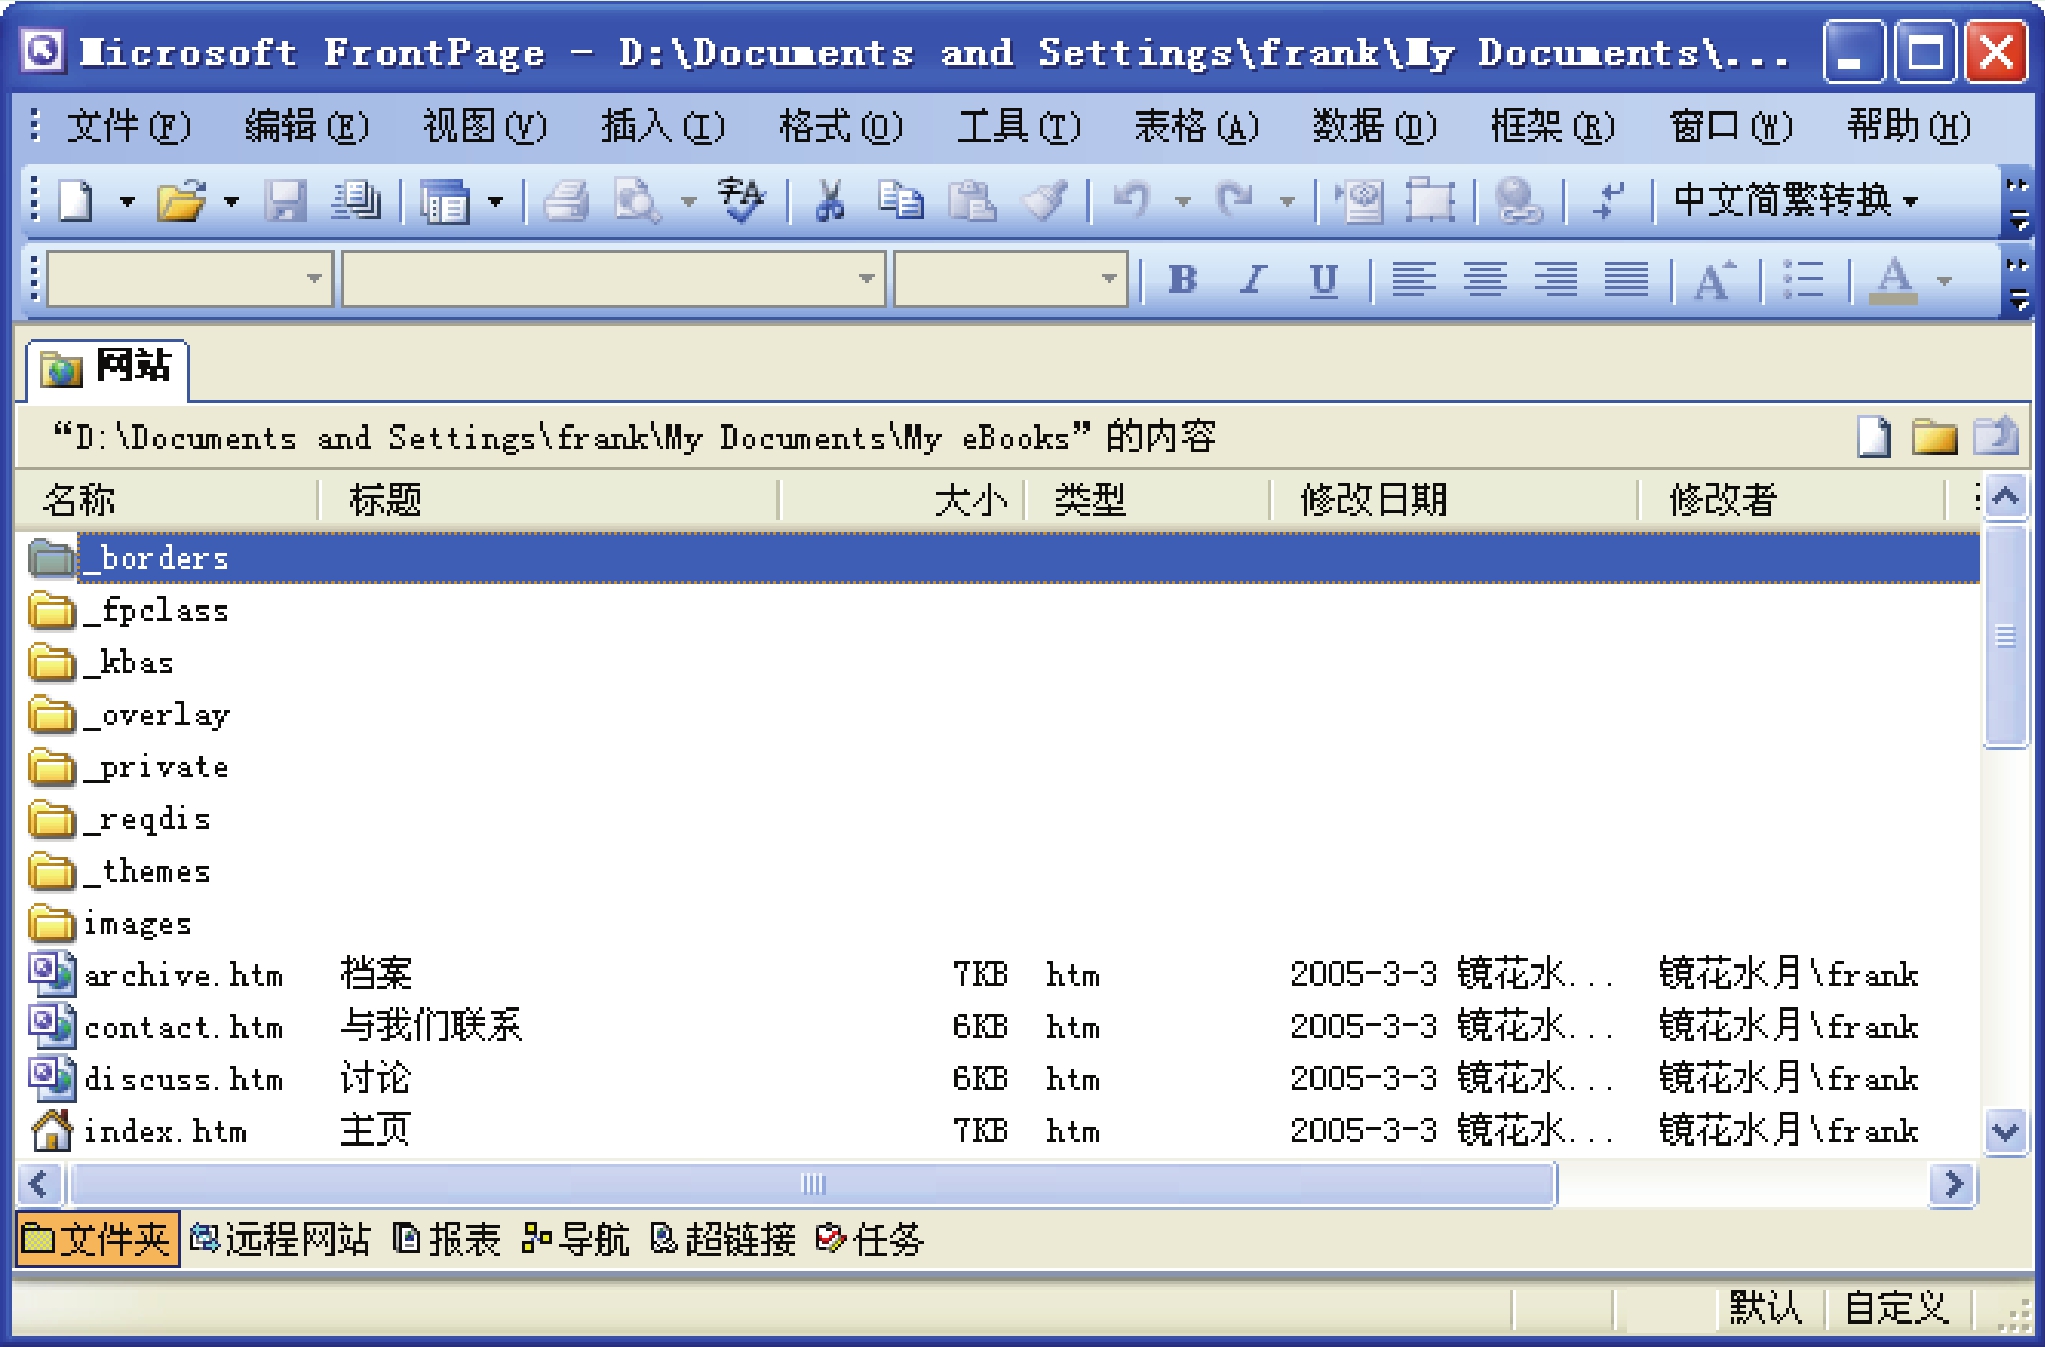
Task: Click the Toggle Pane toolbar icon
Action: pos(445,201)
